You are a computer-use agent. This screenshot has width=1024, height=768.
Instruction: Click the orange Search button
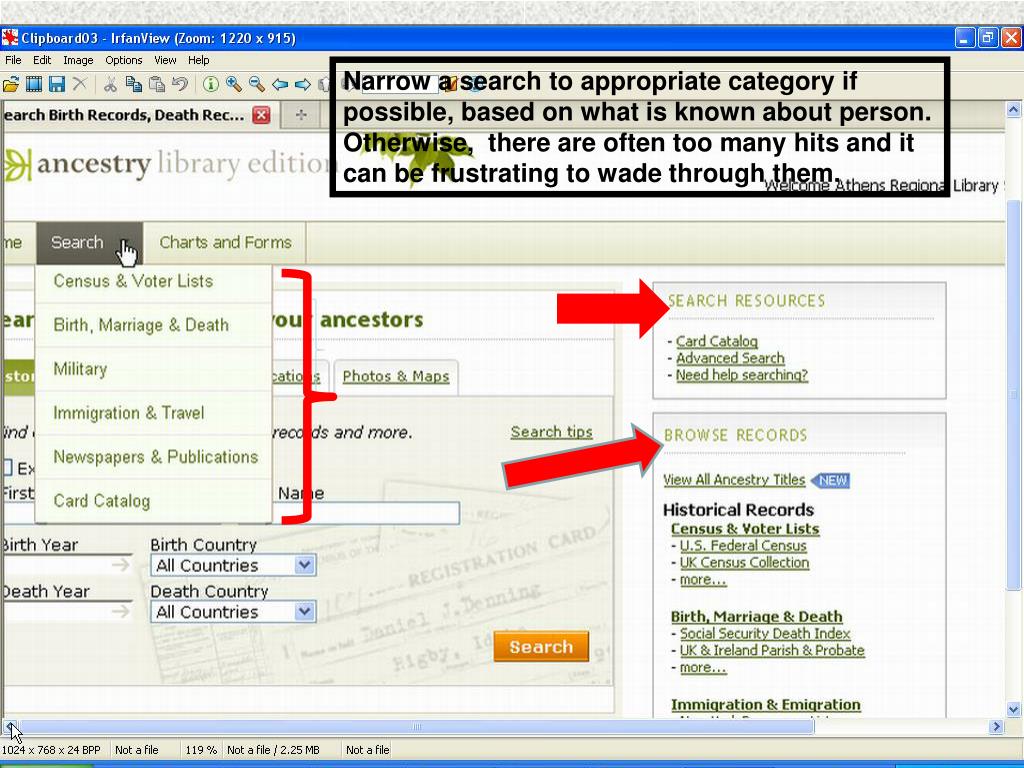(x=541, y=647)
